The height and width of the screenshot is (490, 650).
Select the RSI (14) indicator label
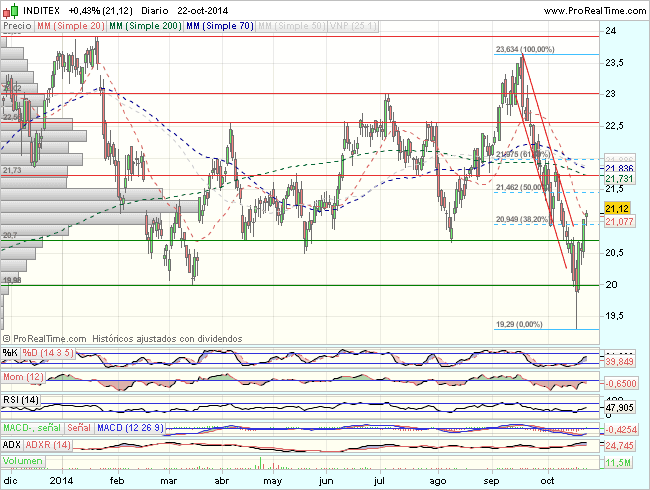pos(21,400)
